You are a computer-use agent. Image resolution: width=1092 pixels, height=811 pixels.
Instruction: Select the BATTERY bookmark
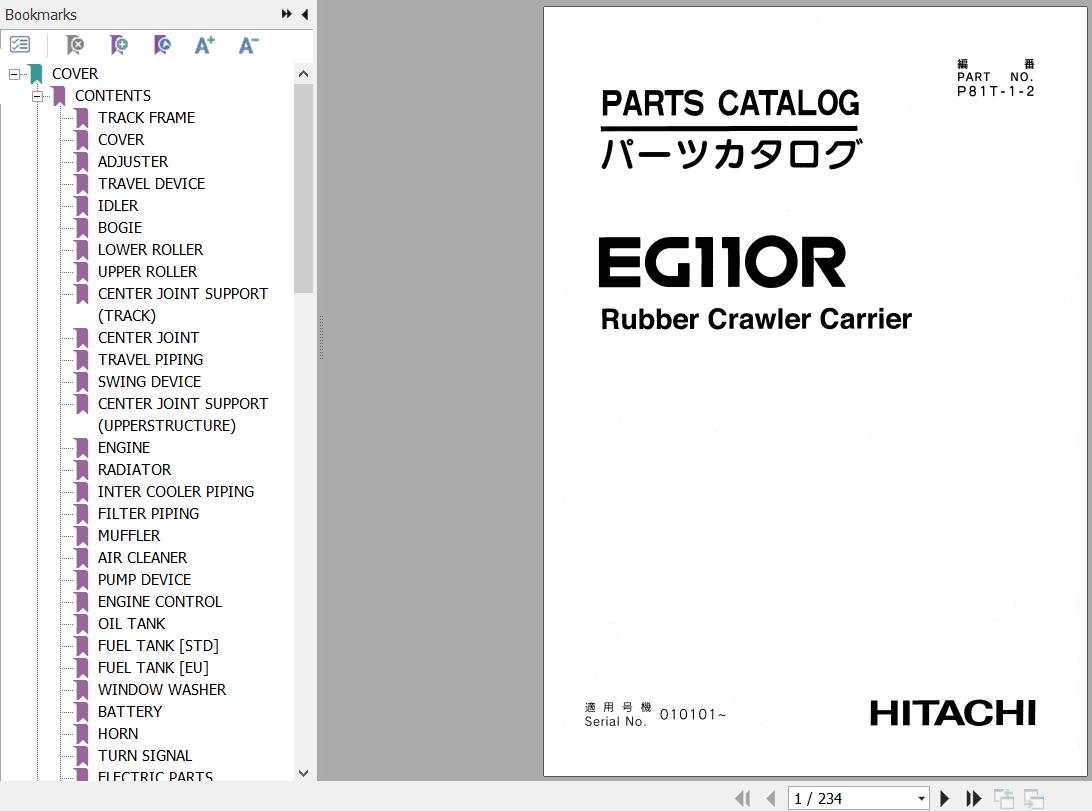click(x=130, y=711)
